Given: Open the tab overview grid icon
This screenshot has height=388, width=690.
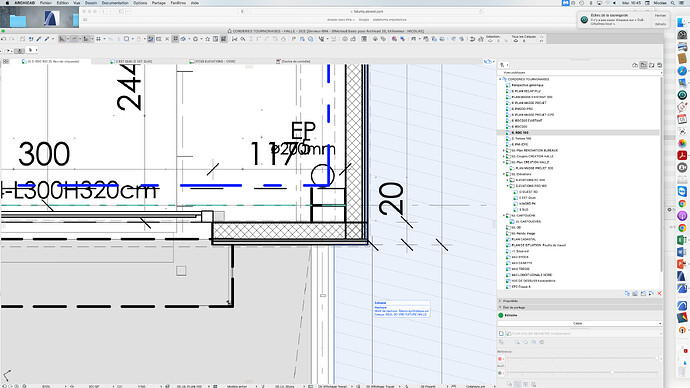Looking at the screenshot, I should tap(6, 62).
